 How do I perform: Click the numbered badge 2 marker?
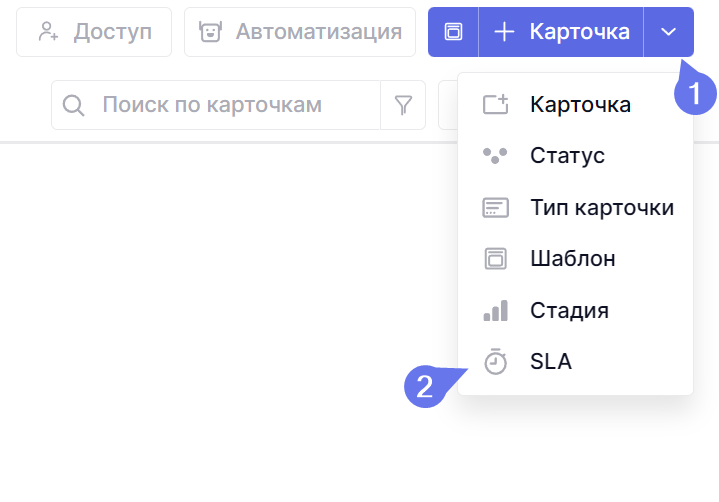tap(426, 386)
